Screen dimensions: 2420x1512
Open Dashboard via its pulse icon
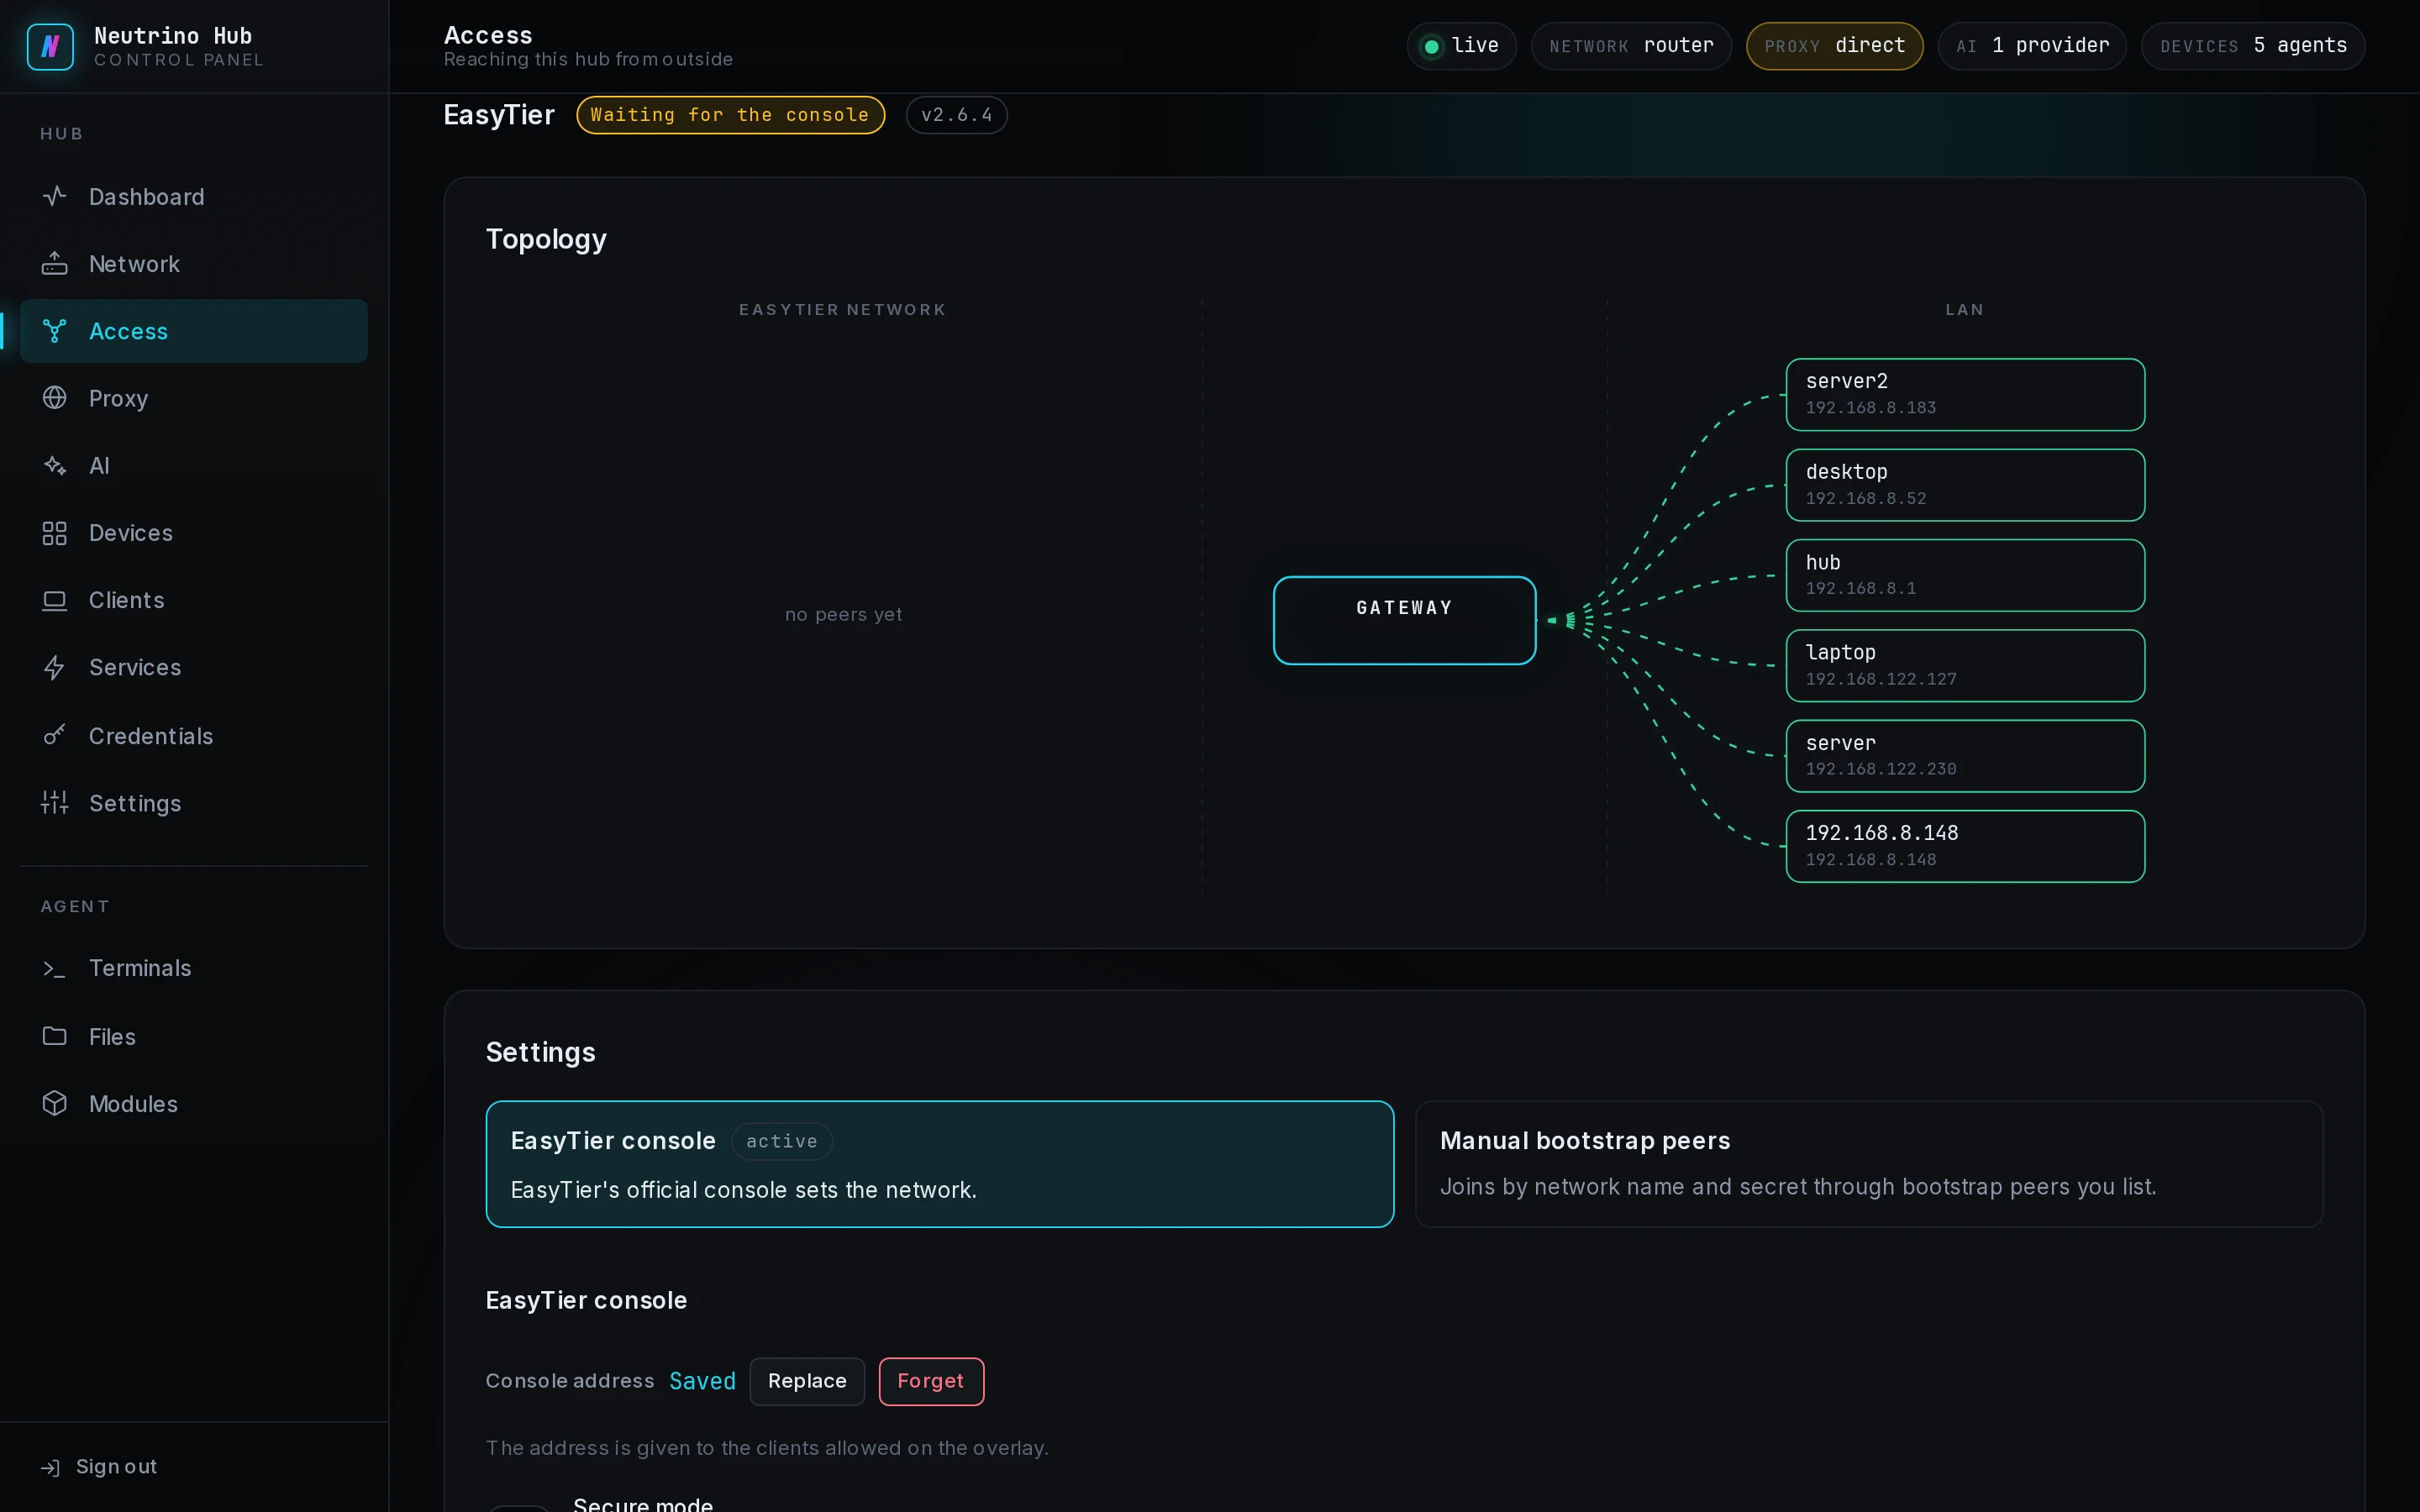(x=55, y=196)
